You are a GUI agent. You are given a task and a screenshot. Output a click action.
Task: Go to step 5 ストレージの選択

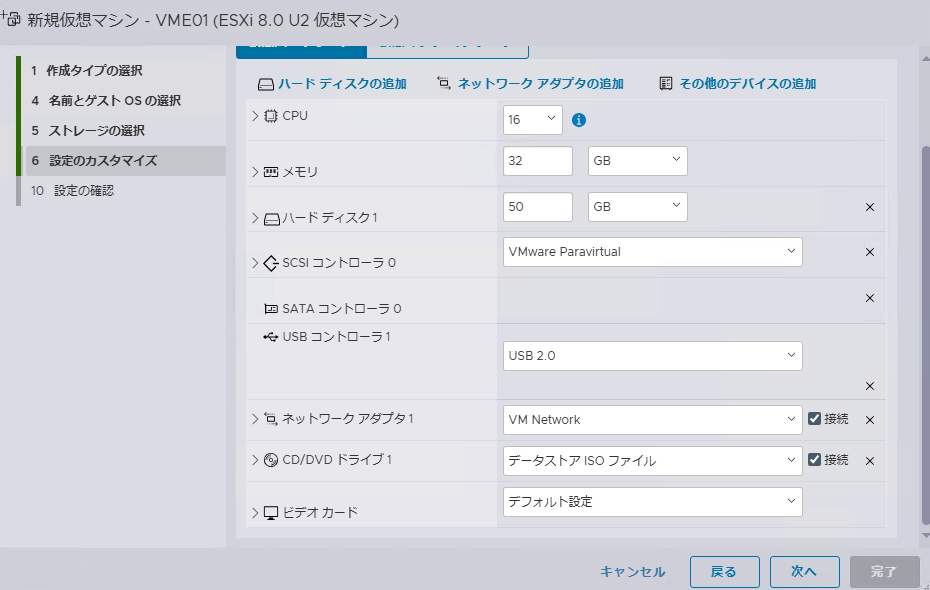pyautogui.click(x=88, y=130)
